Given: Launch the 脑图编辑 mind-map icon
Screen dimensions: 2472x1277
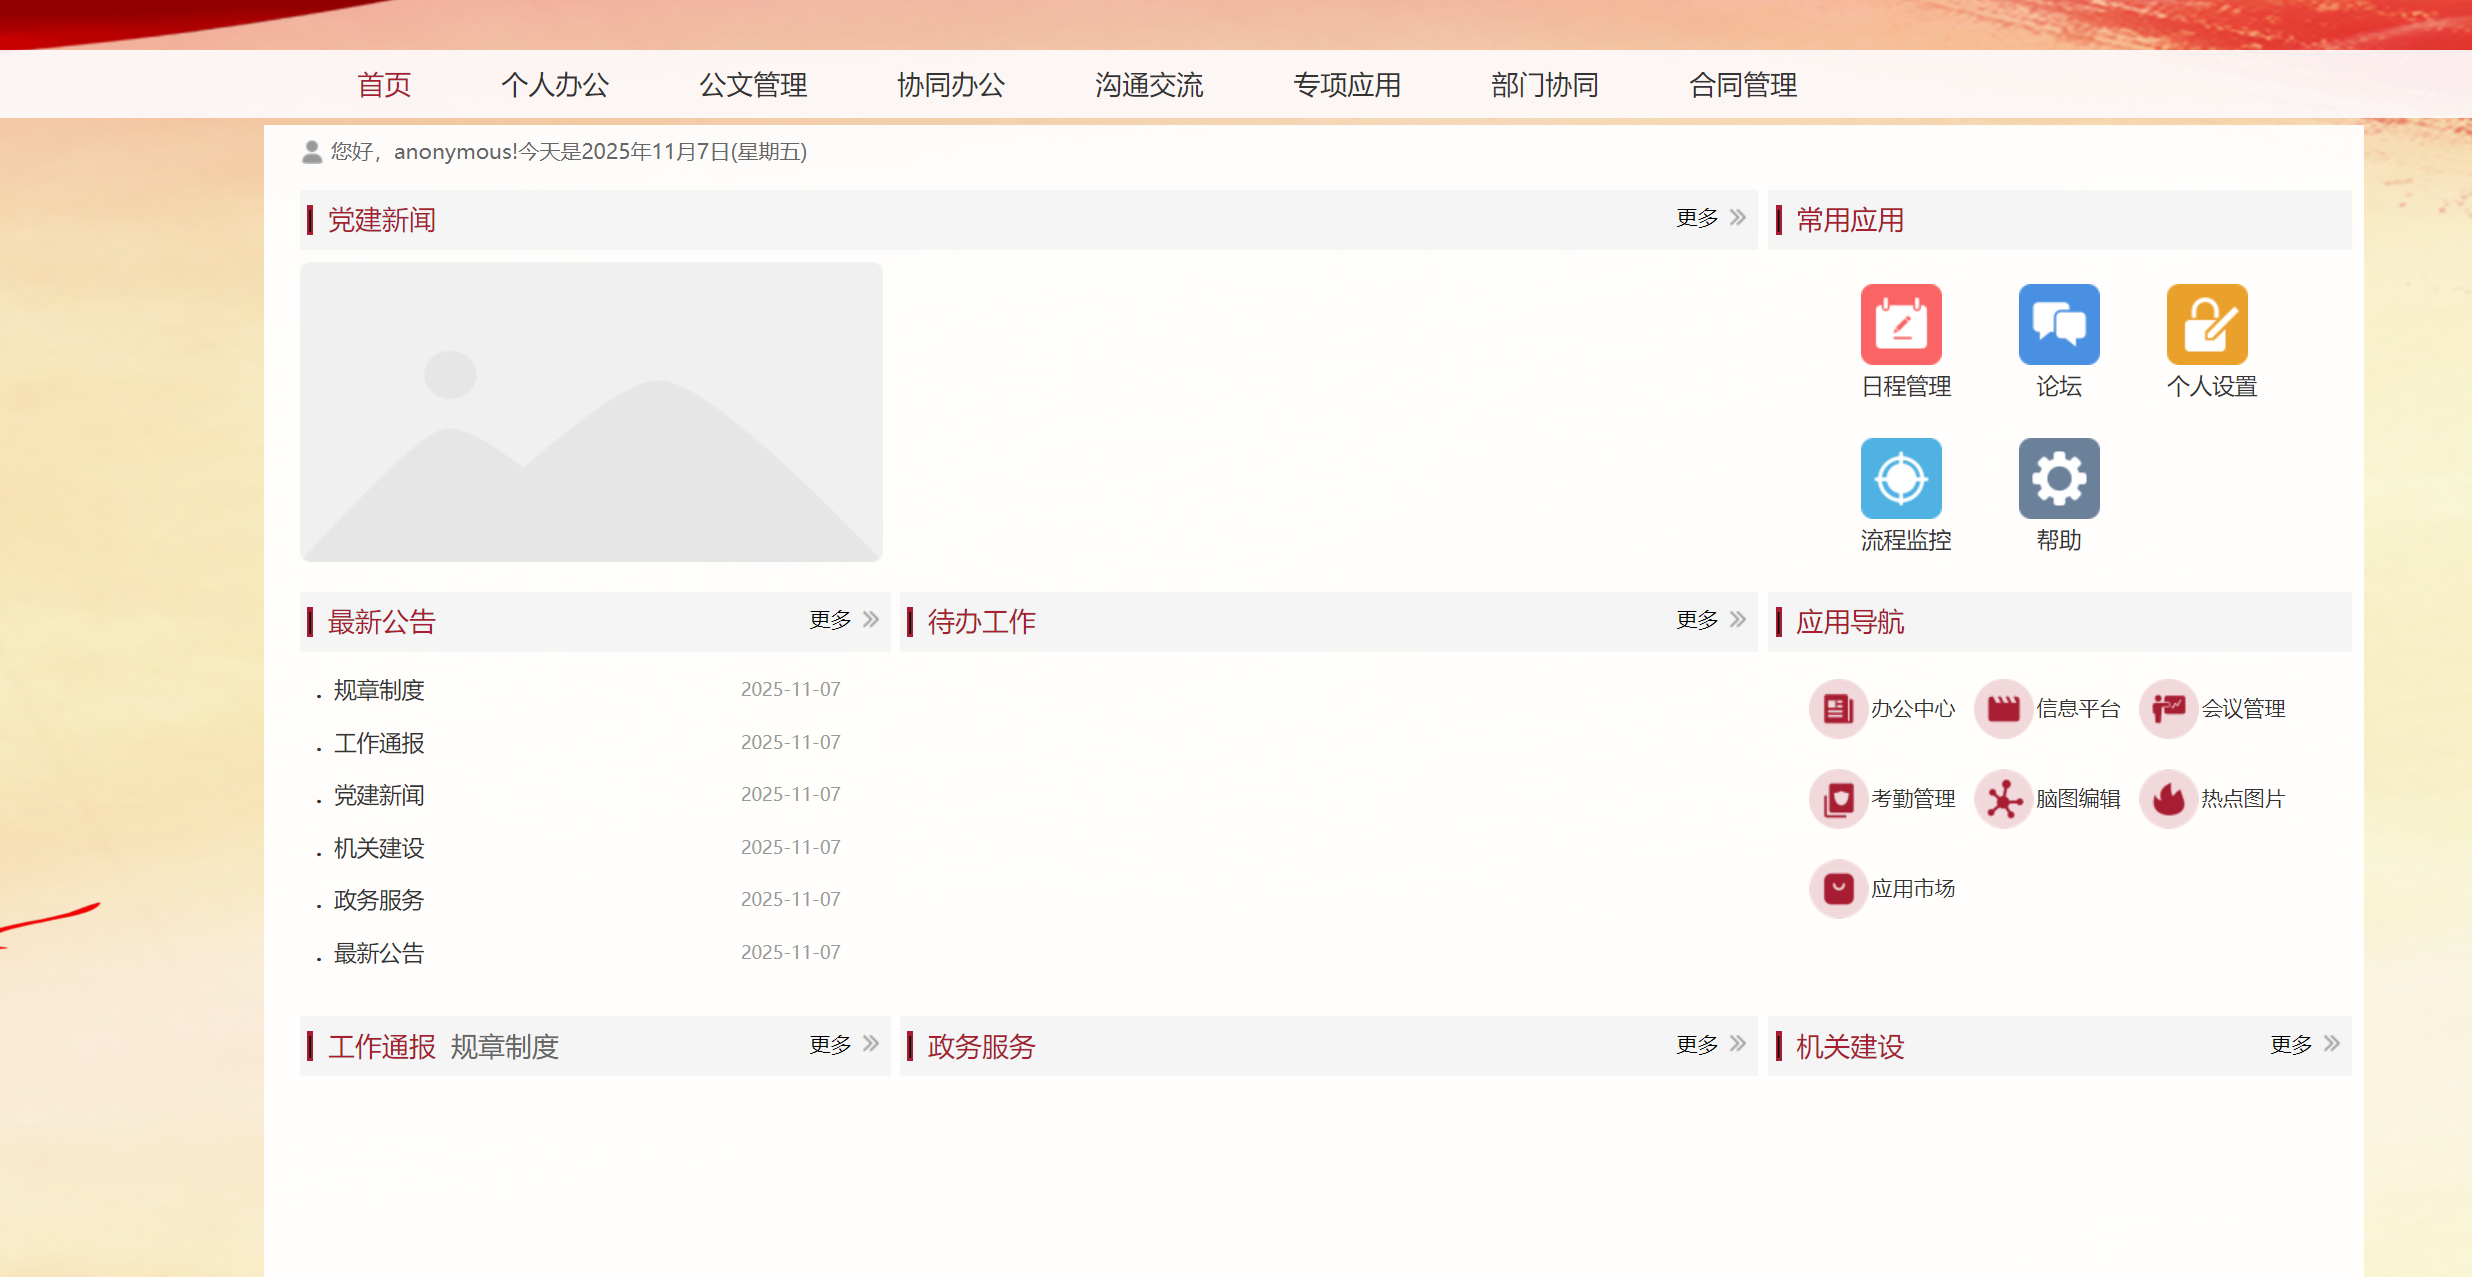Looking at the screenshot, I should [2003, 799].
